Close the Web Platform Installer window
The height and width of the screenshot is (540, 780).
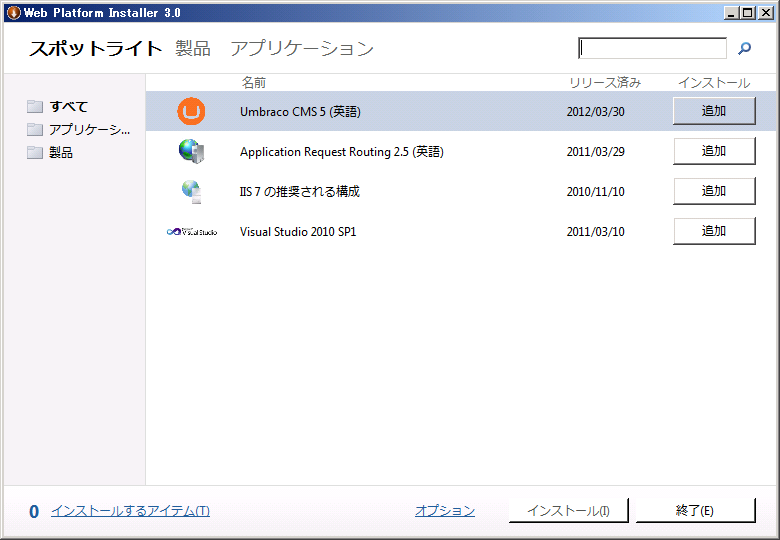click(x=766, y=13)
